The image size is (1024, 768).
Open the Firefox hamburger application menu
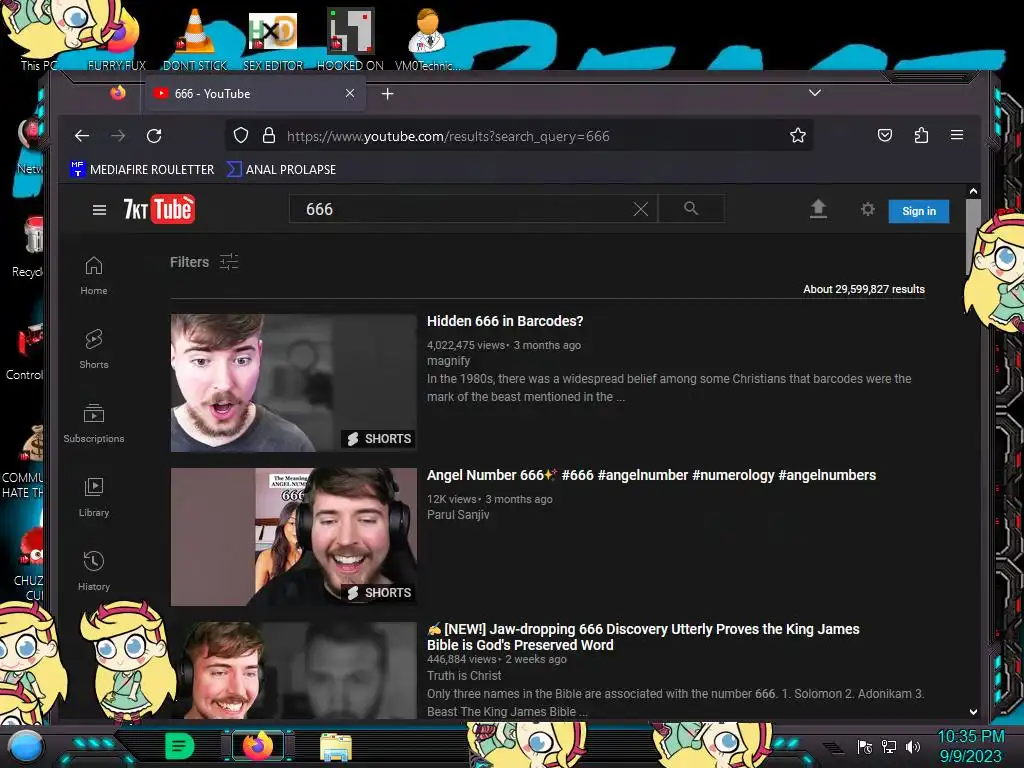[x=957, y=135]
